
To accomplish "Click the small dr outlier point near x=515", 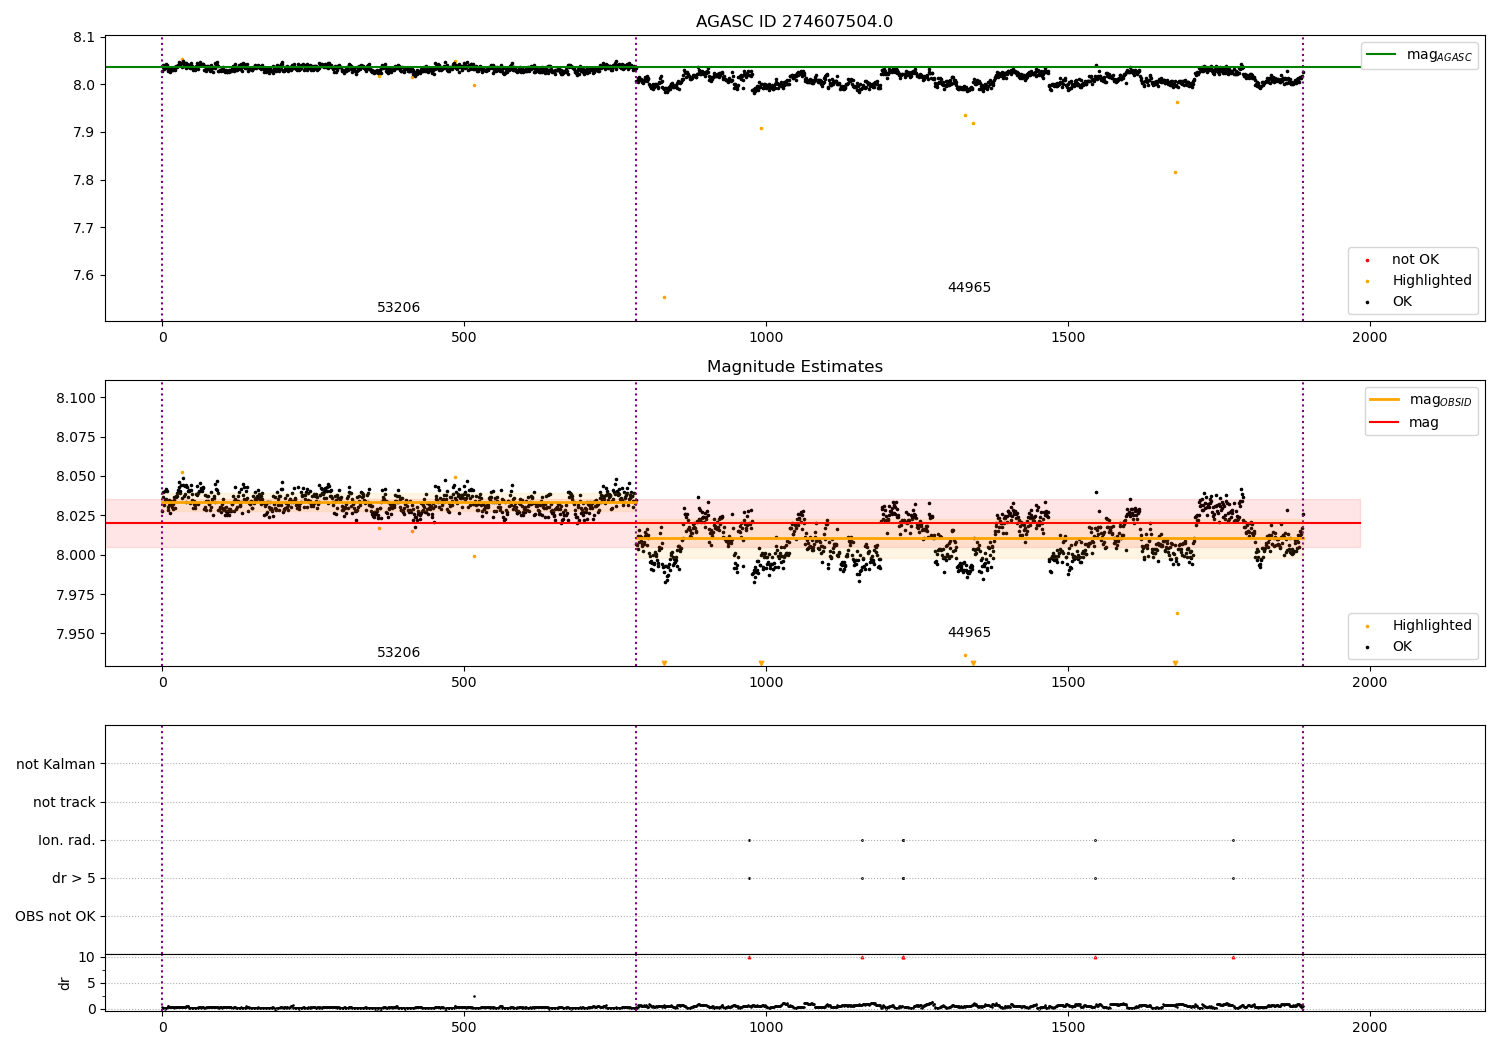I will (x=474, y=996).
